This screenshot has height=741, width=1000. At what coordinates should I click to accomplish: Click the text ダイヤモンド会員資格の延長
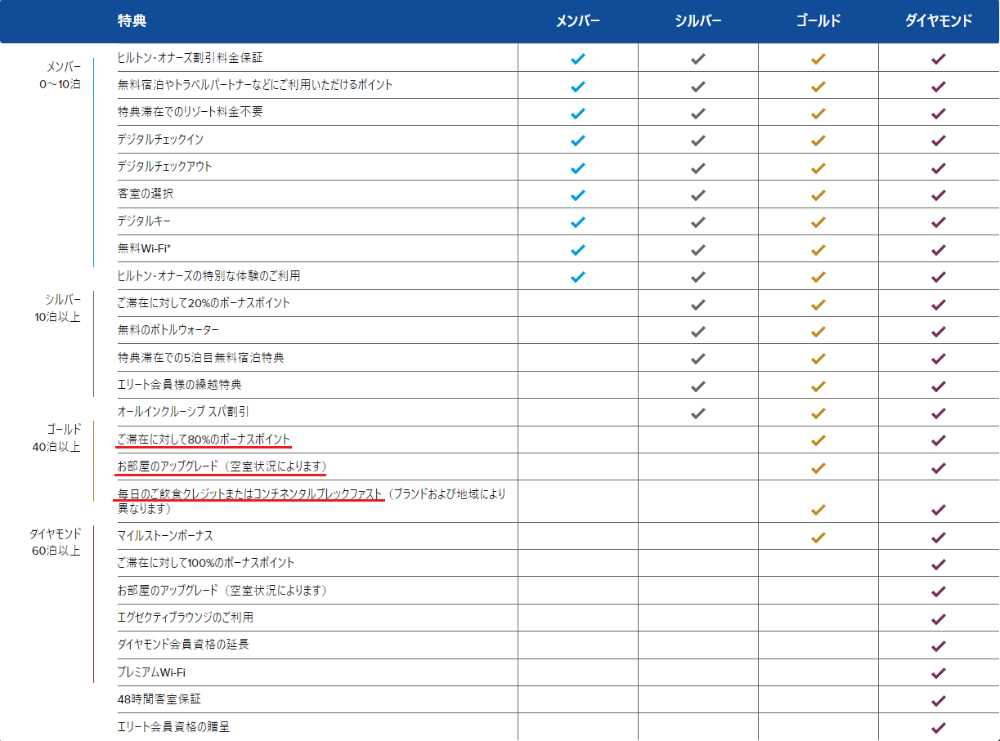[183, 644]
